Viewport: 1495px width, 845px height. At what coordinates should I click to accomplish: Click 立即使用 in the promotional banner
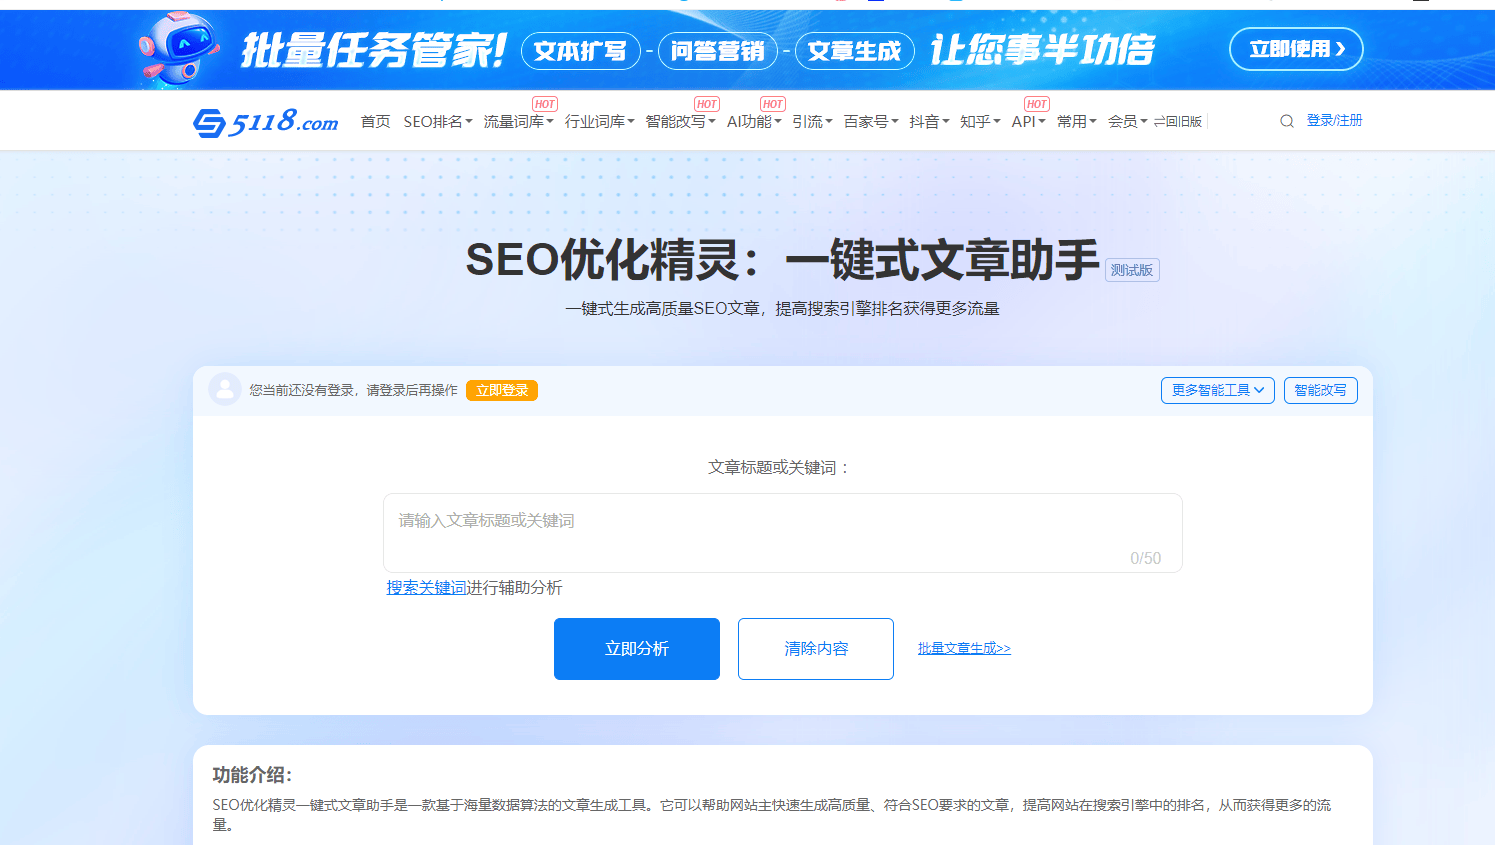[1296, 48]
